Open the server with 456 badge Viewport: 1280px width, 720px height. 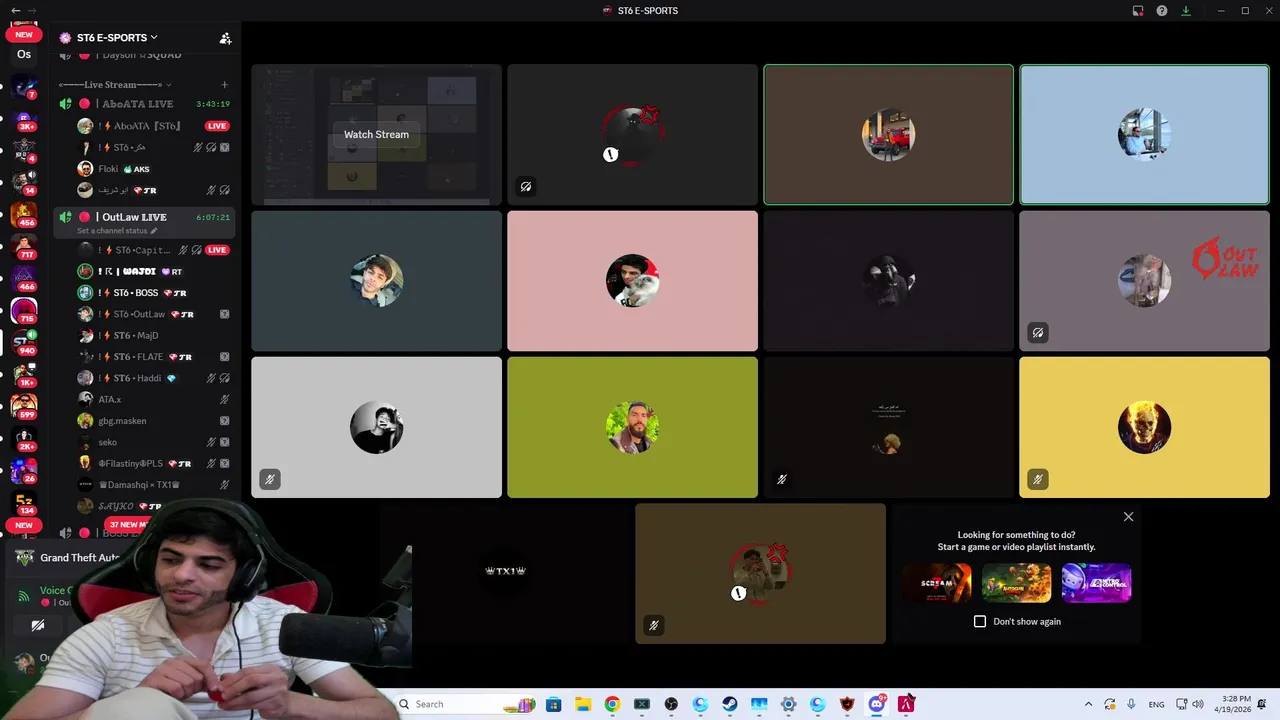pyautogui.click(x=24, y=215)
